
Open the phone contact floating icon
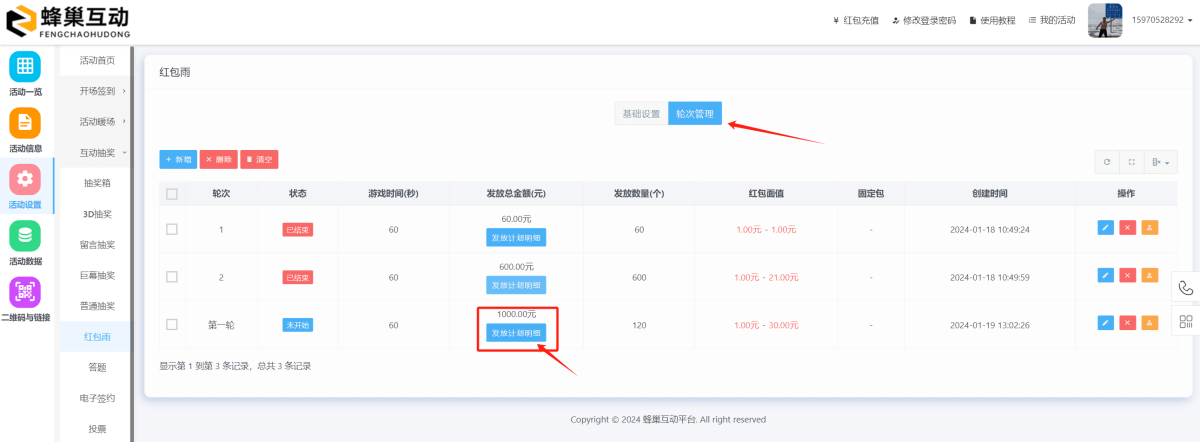tap(1186, 287)
